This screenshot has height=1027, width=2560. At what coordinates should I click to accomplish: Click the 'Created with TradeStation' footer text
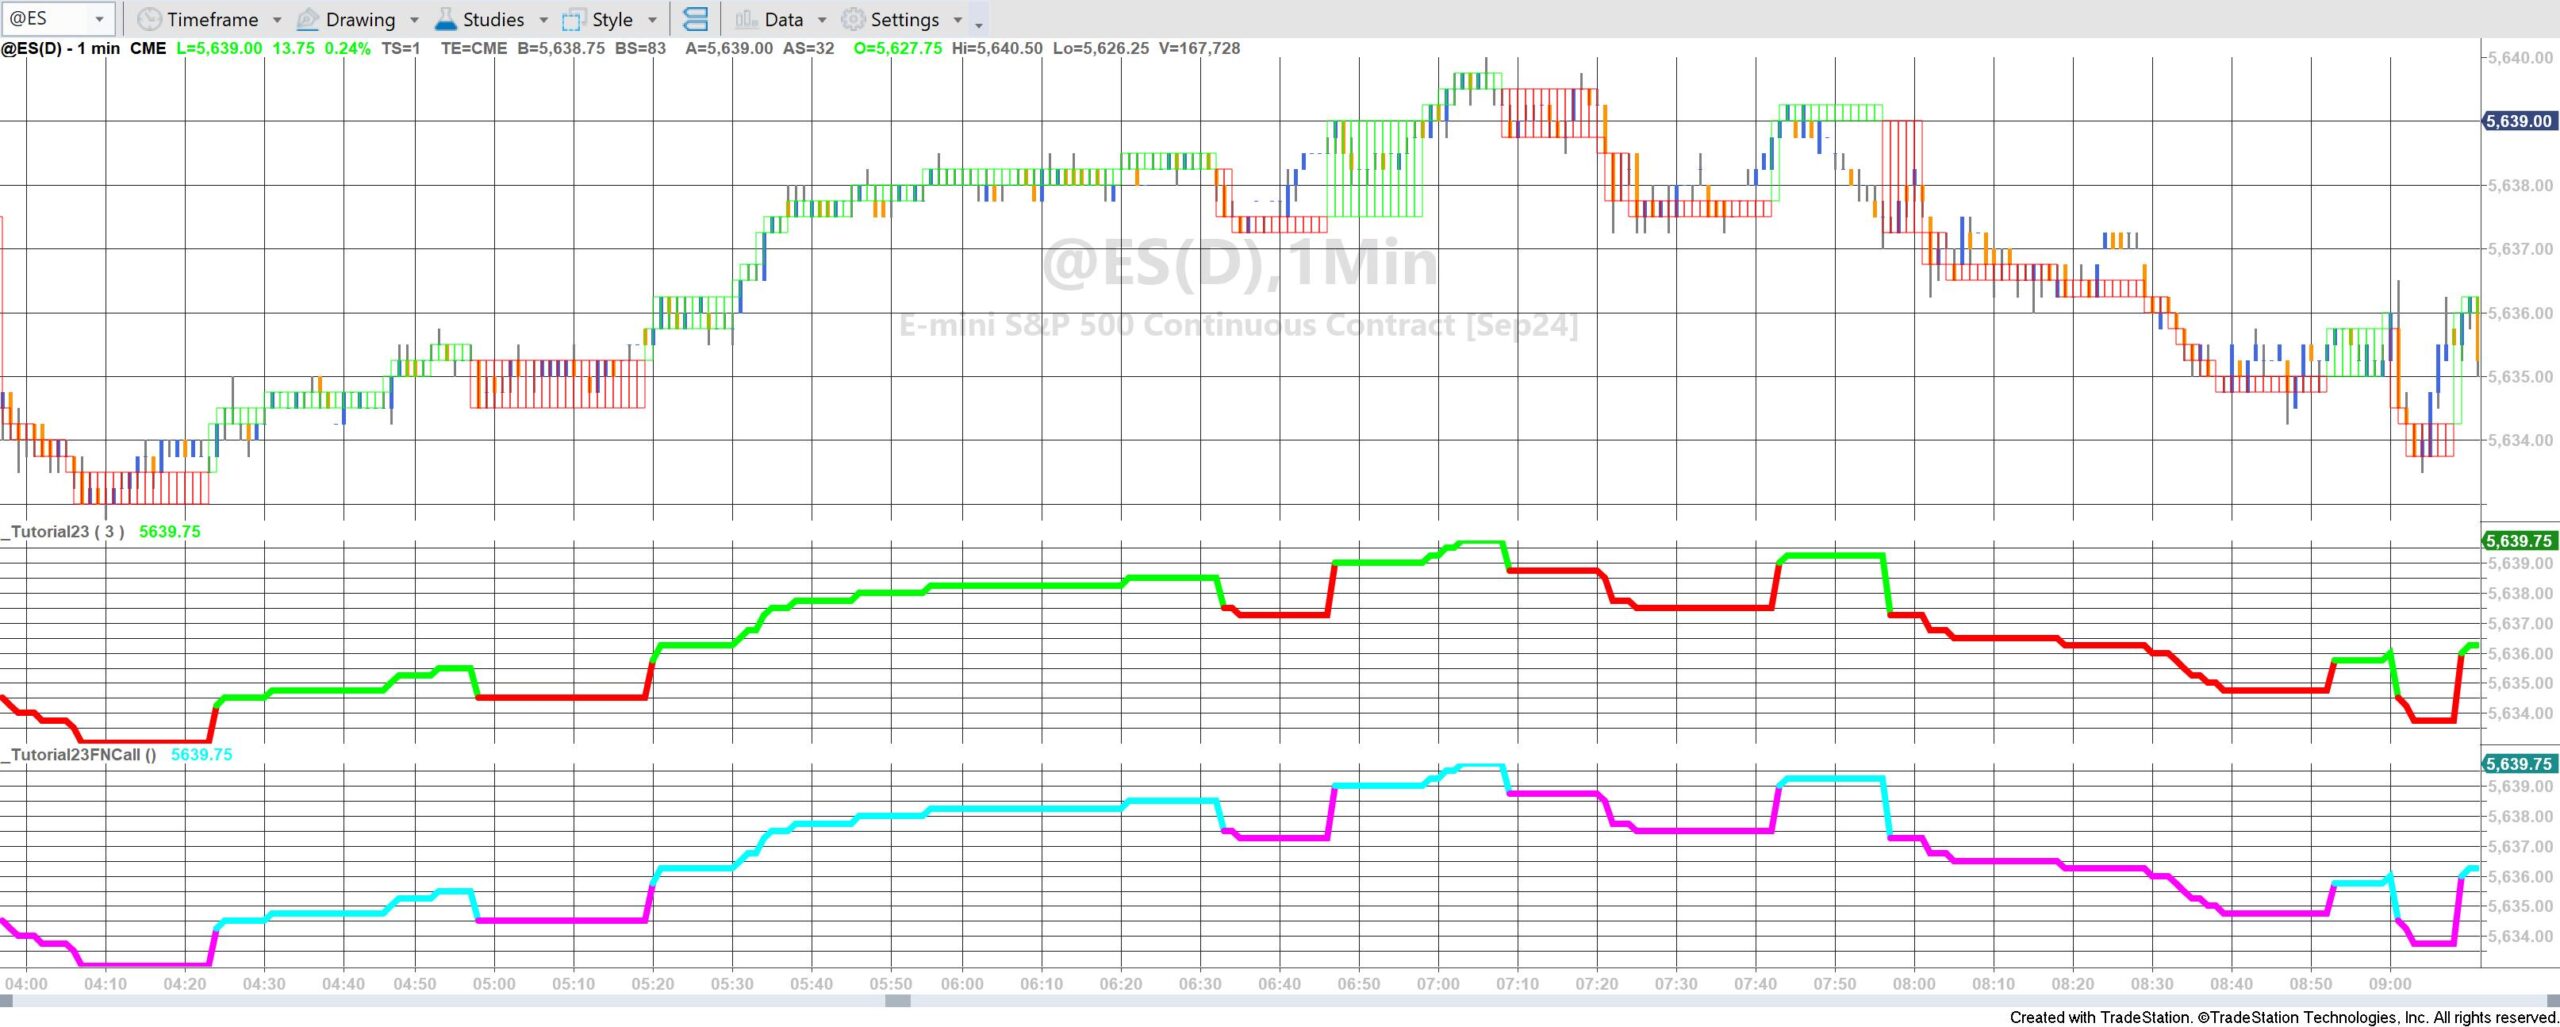pos(2100,1018)
